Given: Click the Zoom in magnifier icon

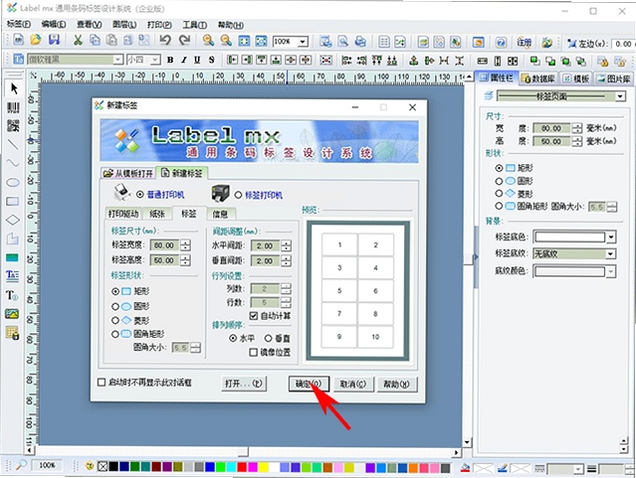Looking at the screenshot, I should pyautogui.click(x=208, y=41).
